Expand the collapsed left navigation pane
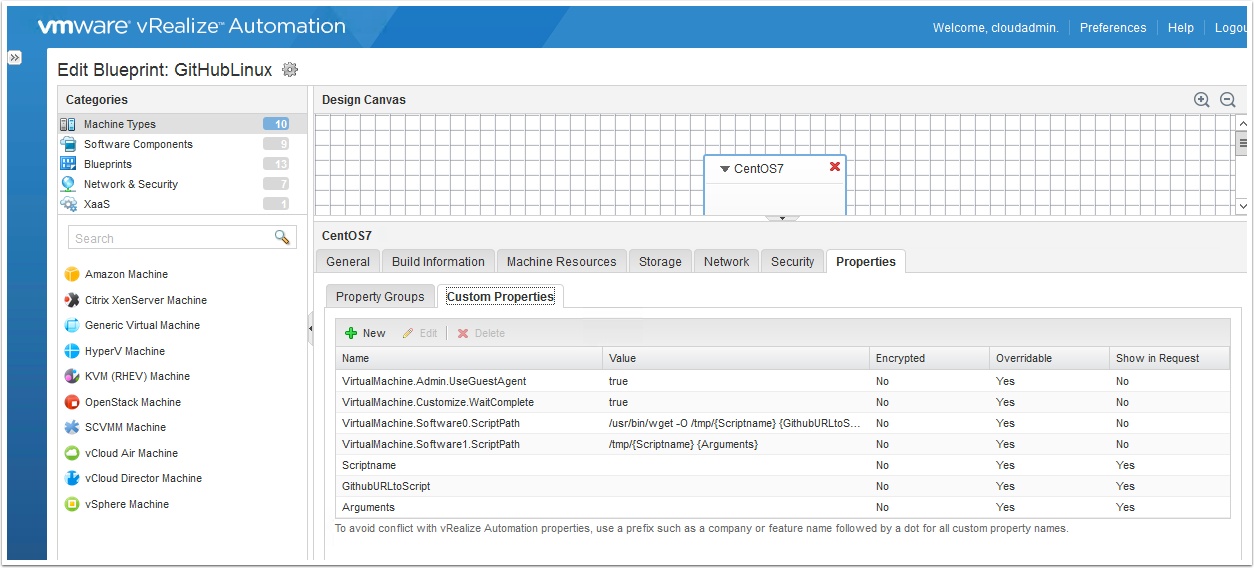The image size is (1254, 568). [x=15, y=58]
